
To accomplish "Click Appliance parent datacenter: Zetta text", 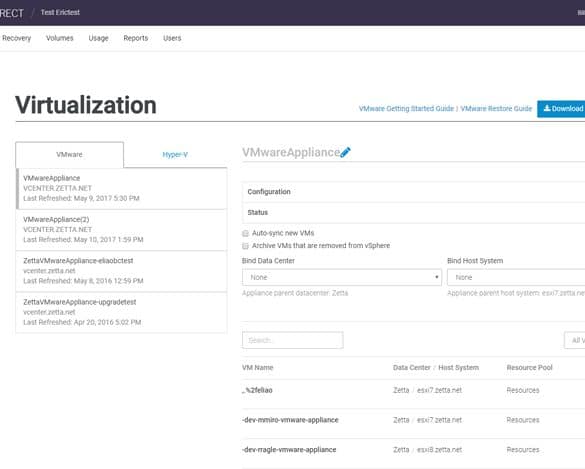I will coord(295,293).
